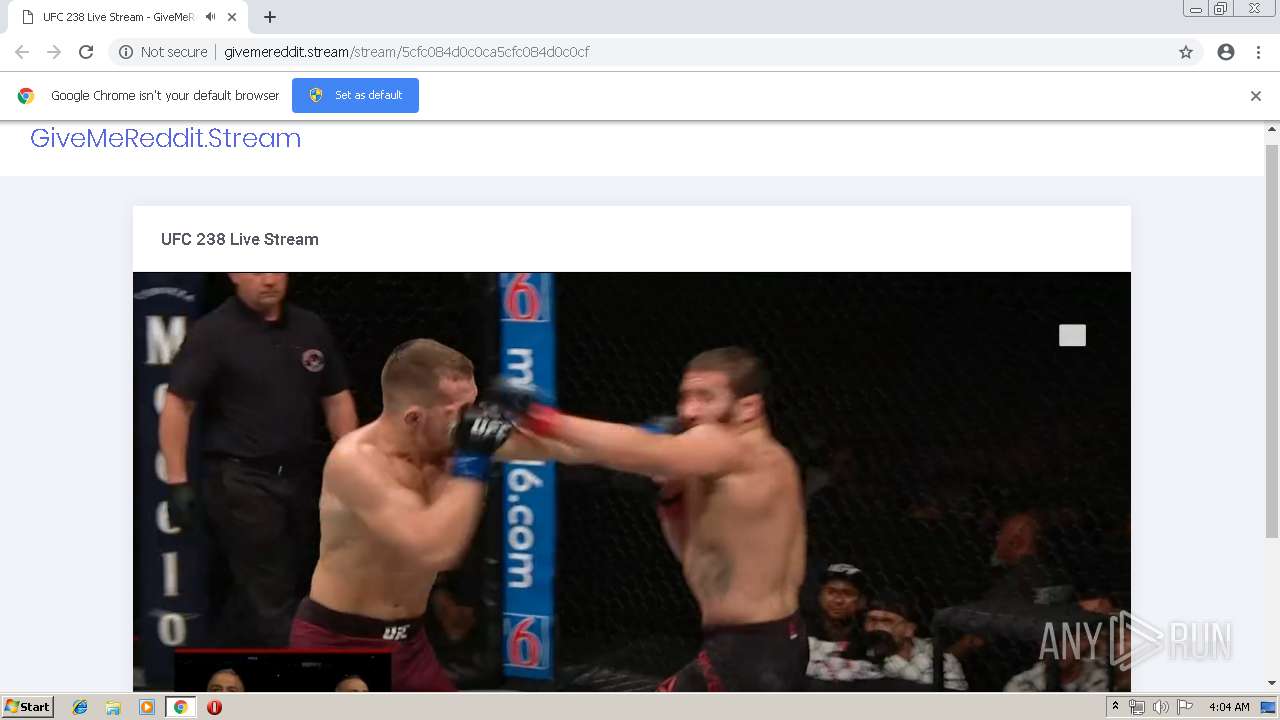Click the gray square overlay on video
Image resolution: width=1280 pixels, height=720 pixels.
[x=1072, y=335]
